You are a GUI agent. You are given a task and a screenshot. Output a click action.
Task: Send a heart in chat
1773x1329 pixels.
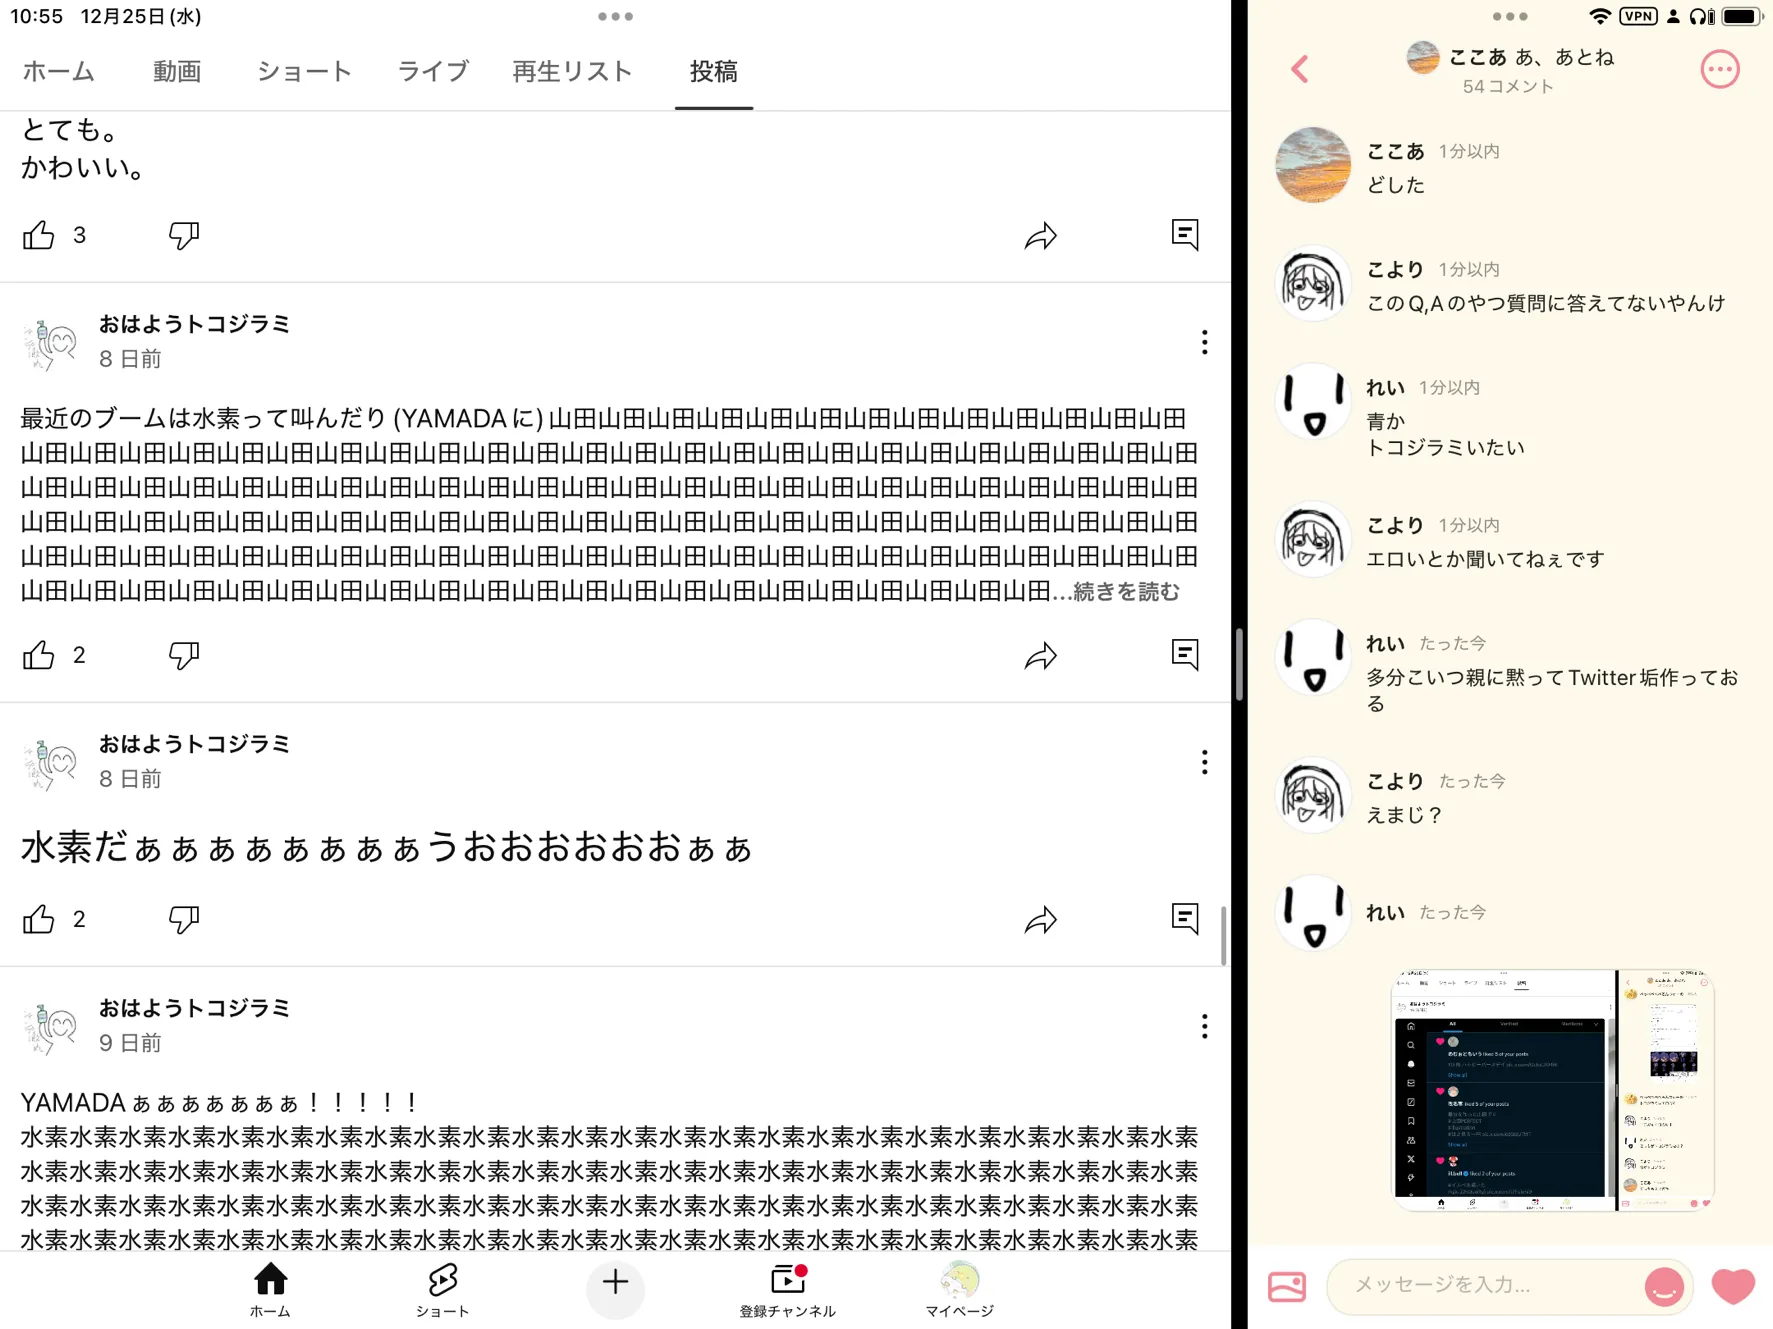click(1733, 1286)
